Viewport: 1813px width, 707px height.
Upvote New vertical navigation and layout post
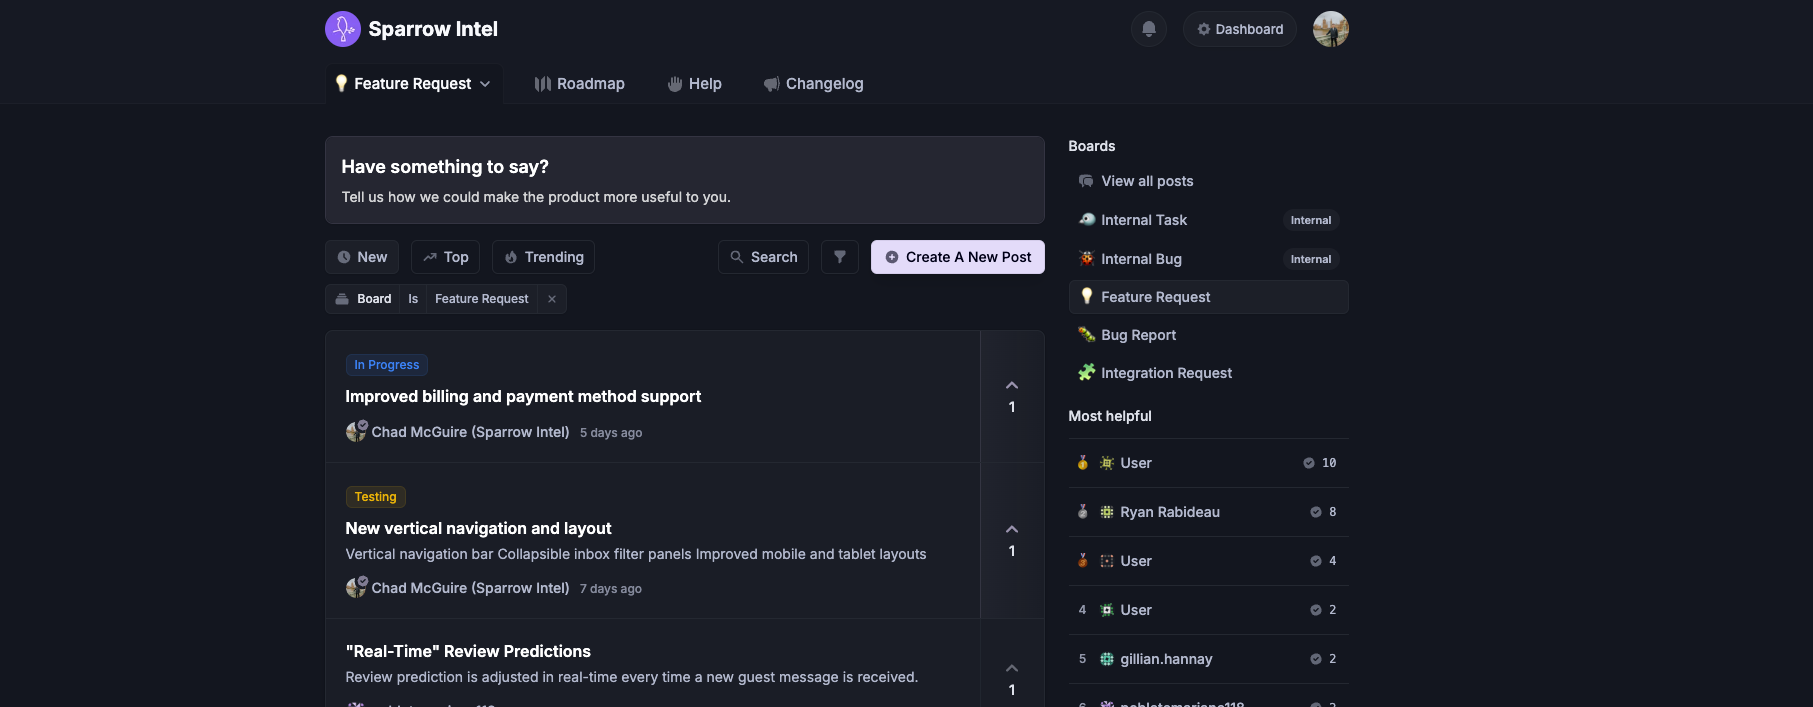click(1011, 530)
